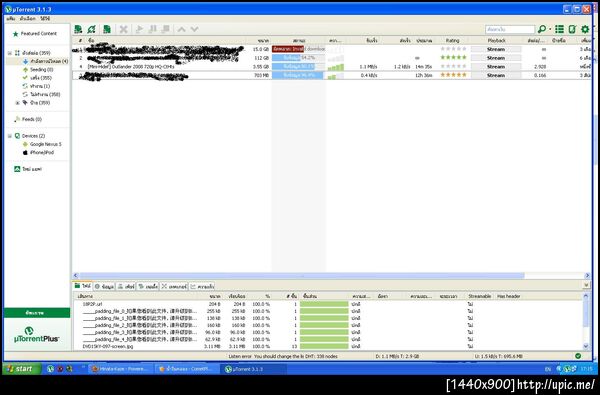Open the first menu in menu bar
Image resolution: width=600 pixels, height=395 pixels.
(x=11, y=18)
